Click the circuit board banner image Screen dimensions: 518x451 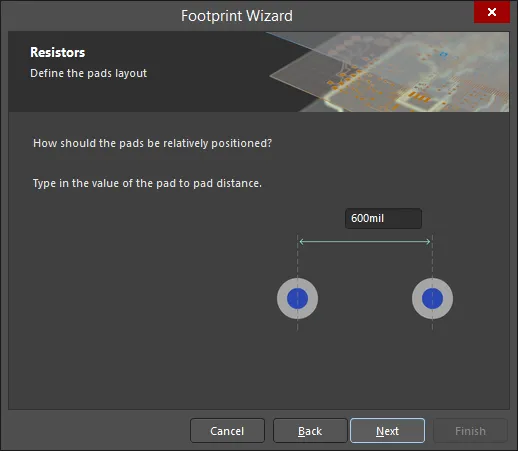388,72
